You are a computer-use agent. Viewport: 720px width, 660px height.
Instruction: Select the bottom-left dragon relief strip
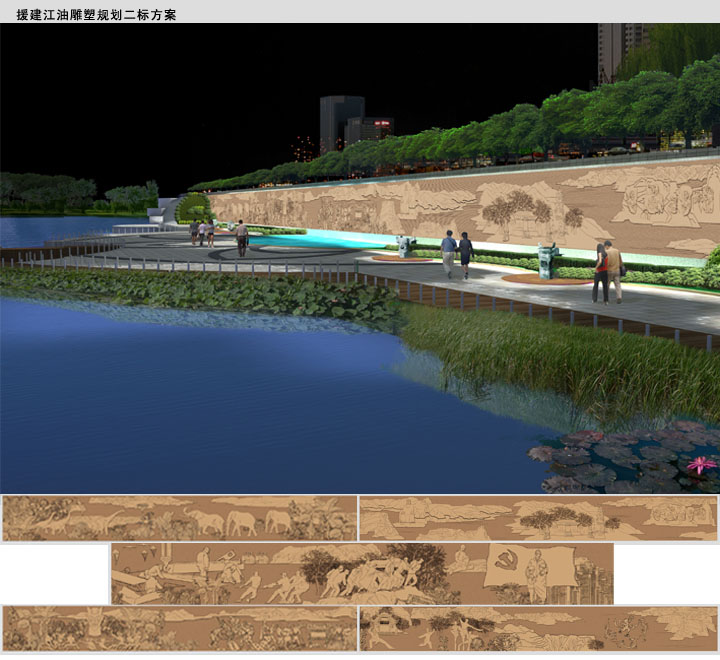tap(180, 628)
